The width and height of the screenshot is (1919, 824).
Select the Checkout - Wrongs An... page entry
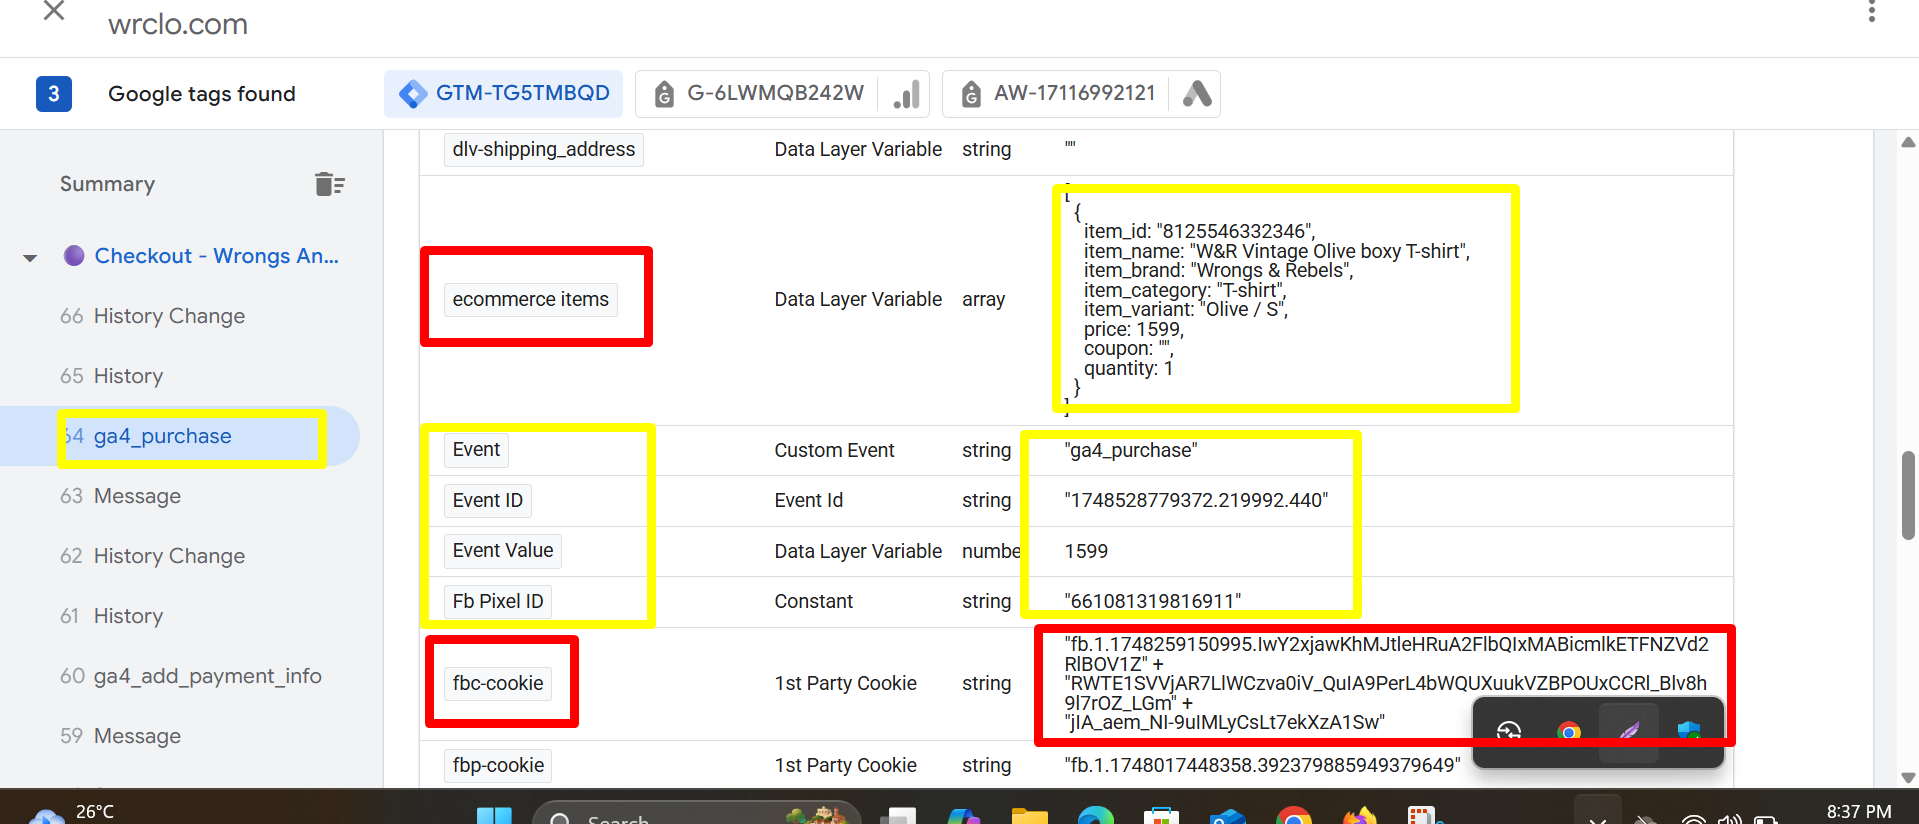pyautogui.click(x=216, y=256)
